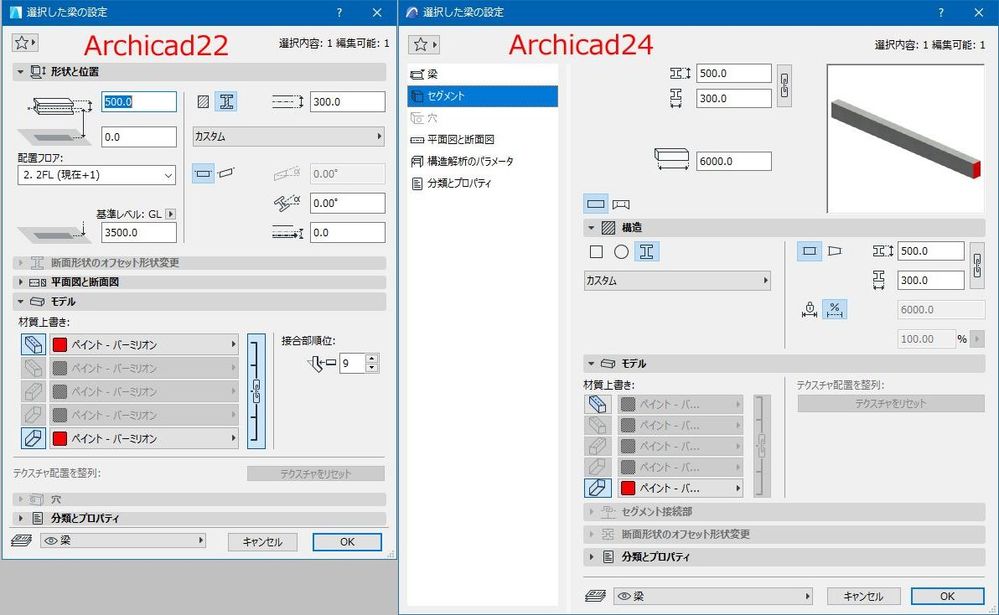
Task: Select 分類とプロパティ in Archicad24 sidebar
Action: pyautogui.click(x=482, y=183)
